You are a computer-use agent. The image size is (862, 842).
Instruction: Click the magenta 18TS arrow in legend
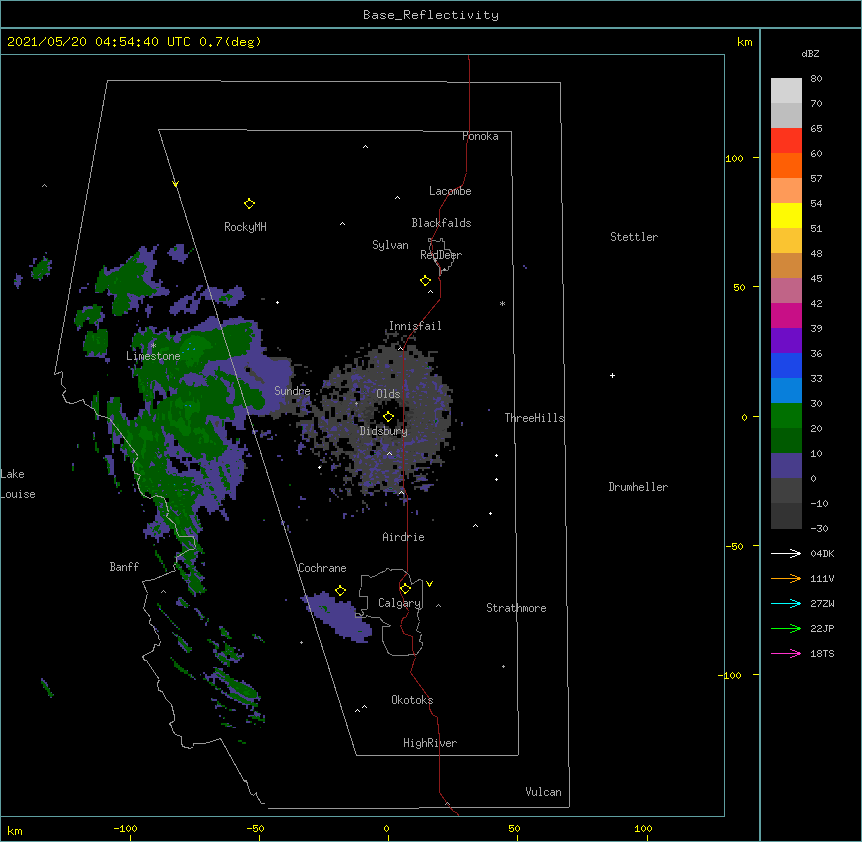786,653
